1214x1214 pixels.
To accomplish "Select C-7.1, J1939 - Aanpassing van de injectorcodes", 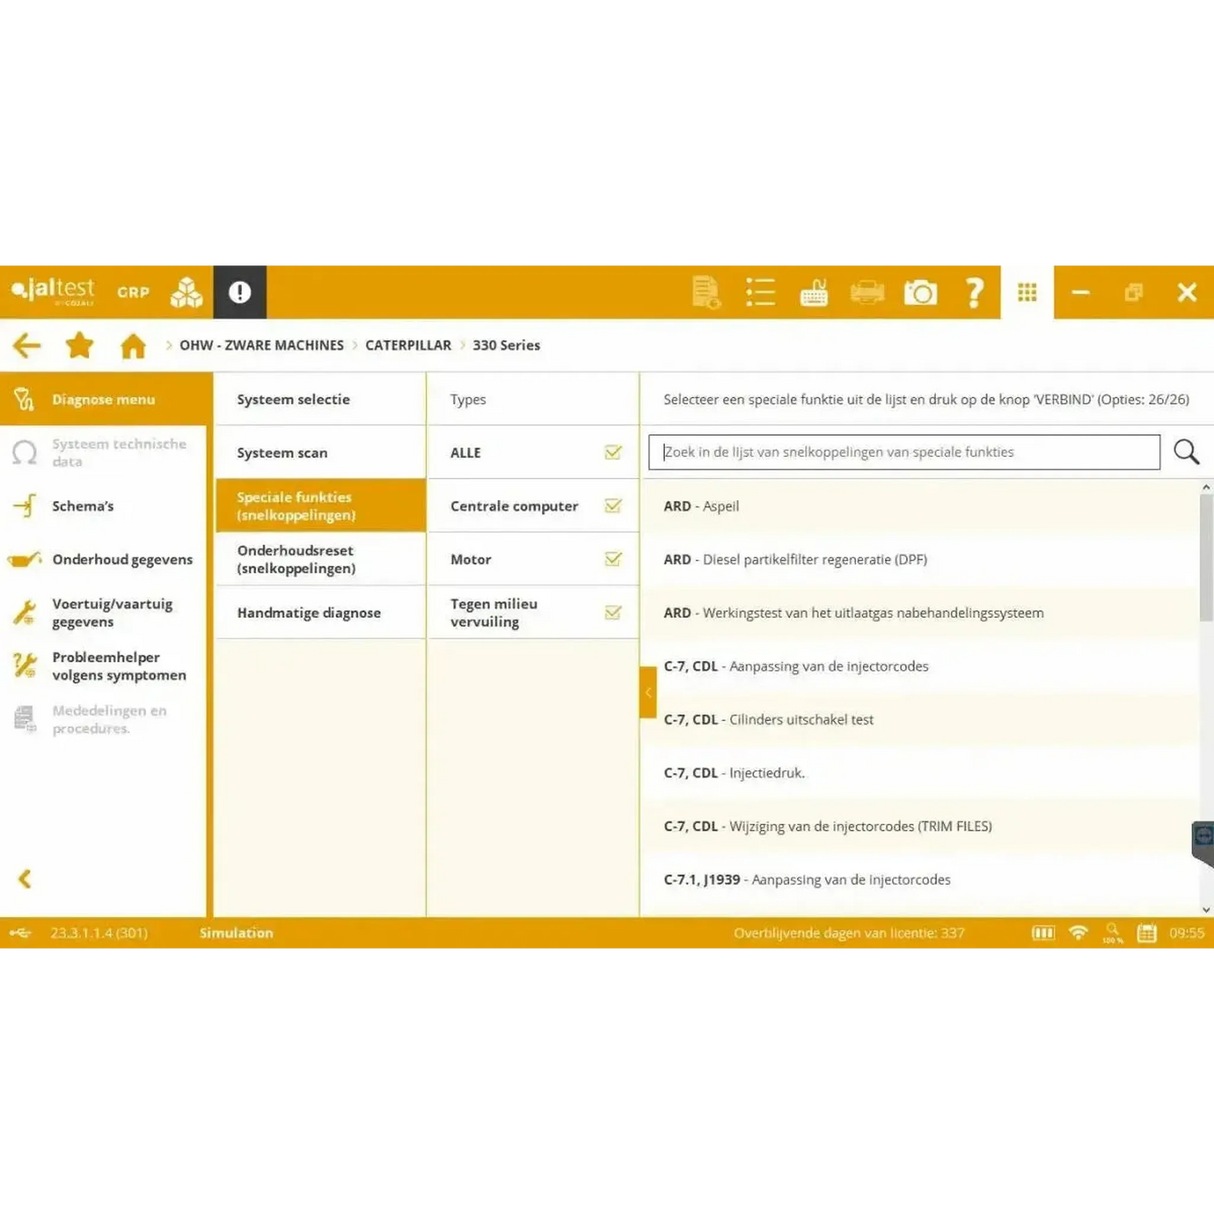I will click(x=919, y=879).
